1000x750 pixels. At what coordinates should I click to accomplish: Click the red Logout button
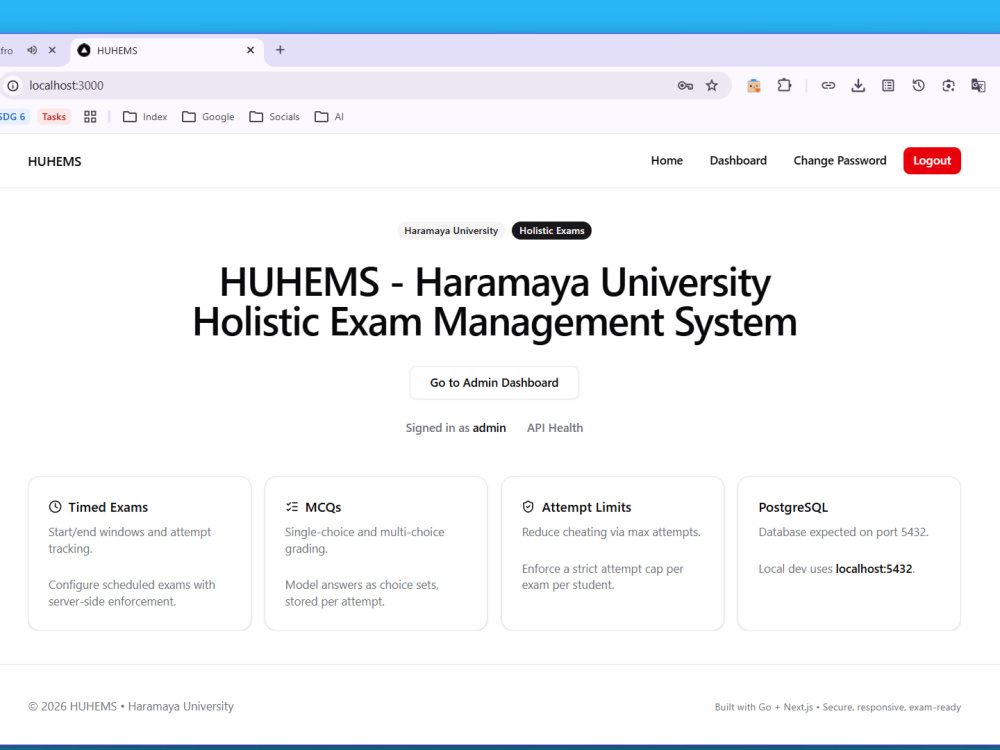pyautogui.click(x=932, y=161)
